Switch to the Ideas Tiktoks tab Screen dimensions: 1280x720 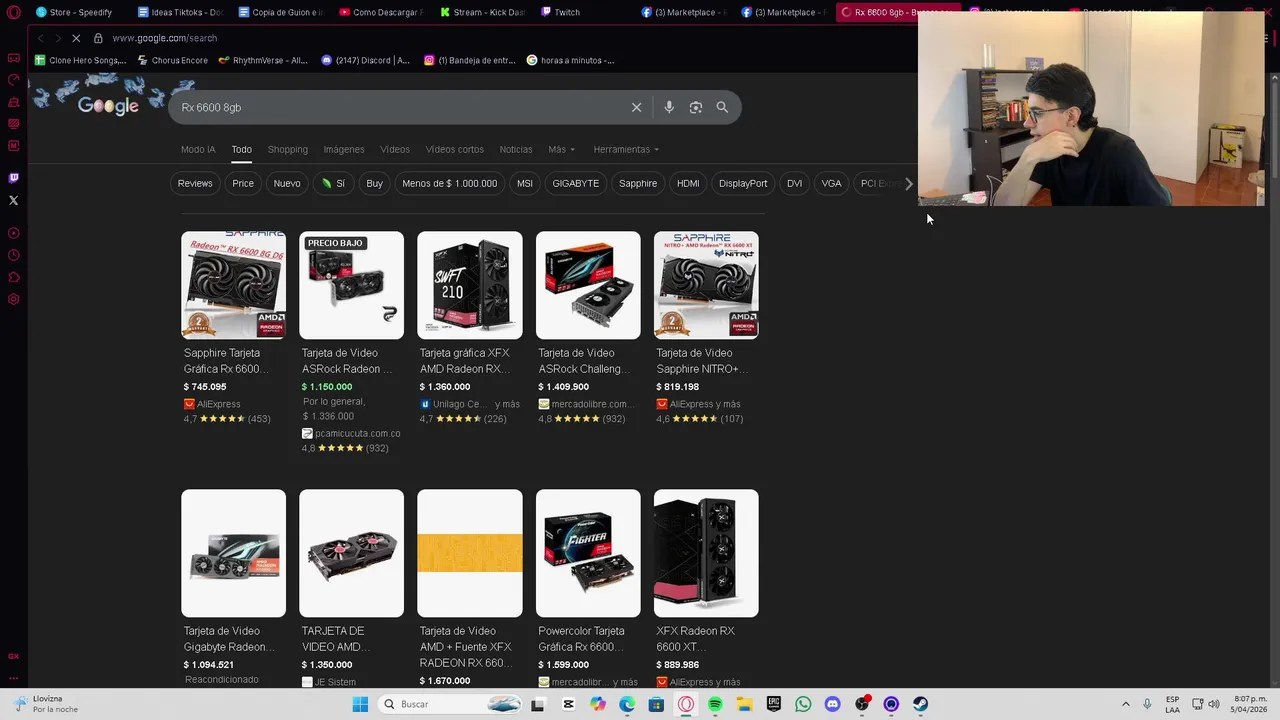180,12
